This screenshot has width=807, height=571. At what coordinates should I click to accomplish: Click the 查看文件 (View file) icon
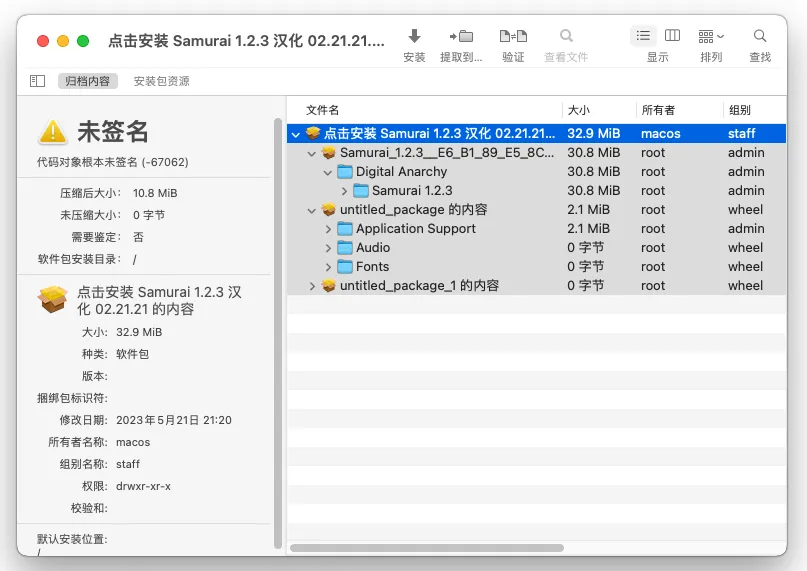point(566,36)
